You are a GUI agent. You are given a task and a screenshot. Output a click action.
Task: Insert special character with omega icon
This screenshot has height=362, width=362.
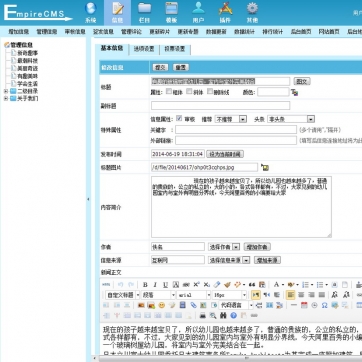click(x=324, y=305)
